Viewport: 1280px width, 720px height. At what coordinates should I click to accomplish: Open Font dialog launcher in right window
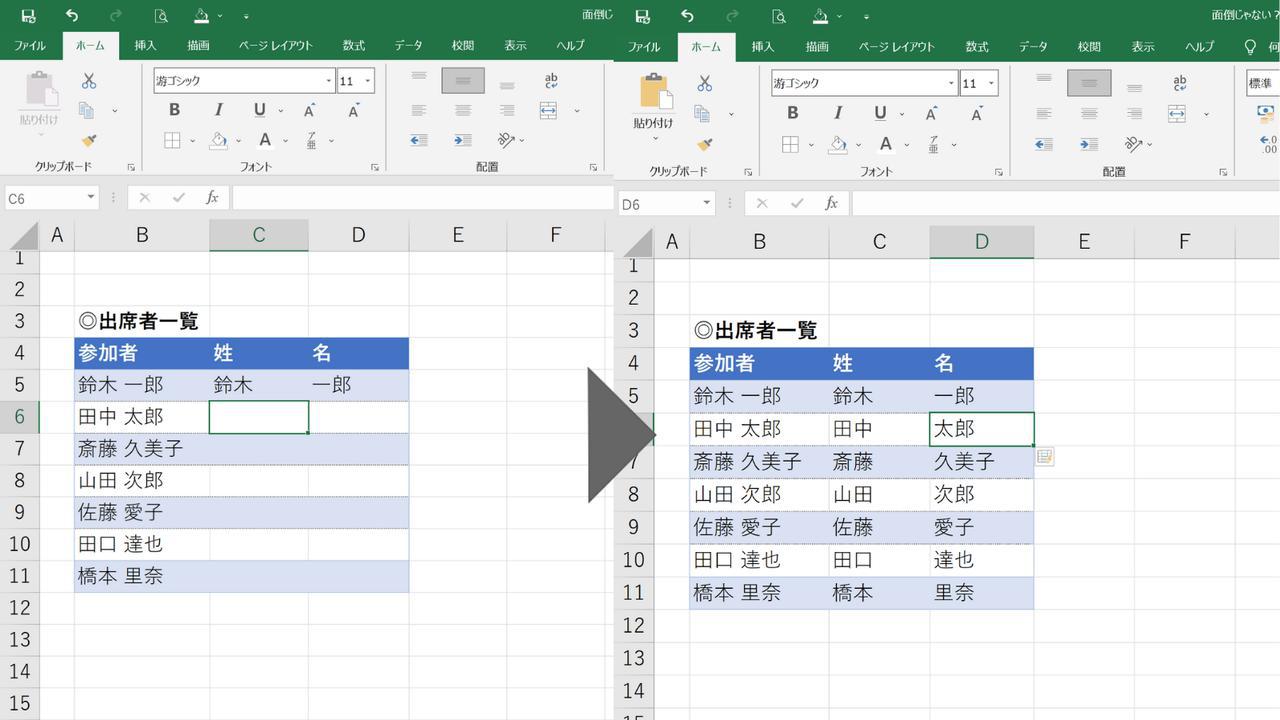[998, 172]
